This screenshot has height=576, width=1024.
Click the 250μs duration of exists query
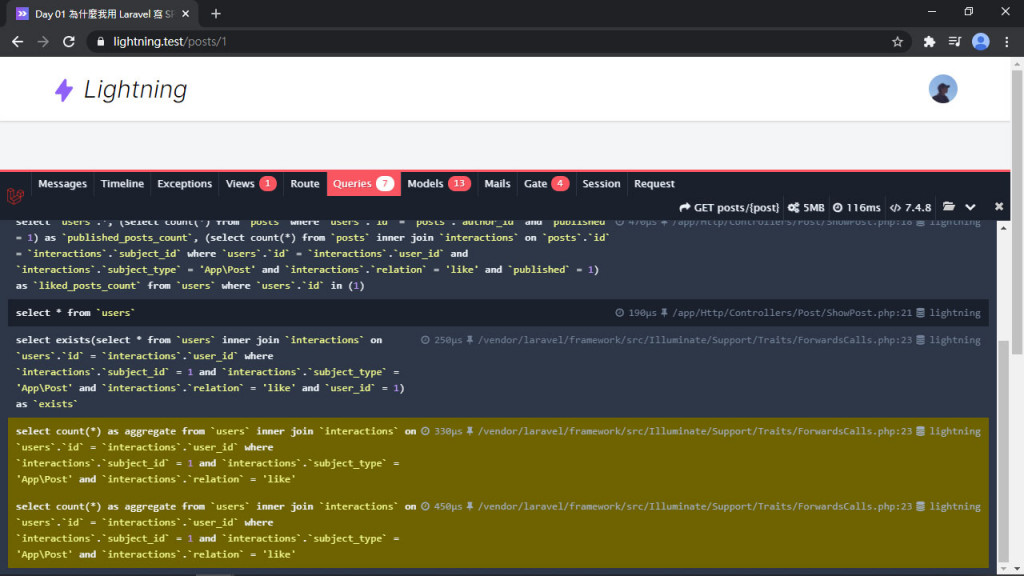pyautogui.click(x=447, y=340)
